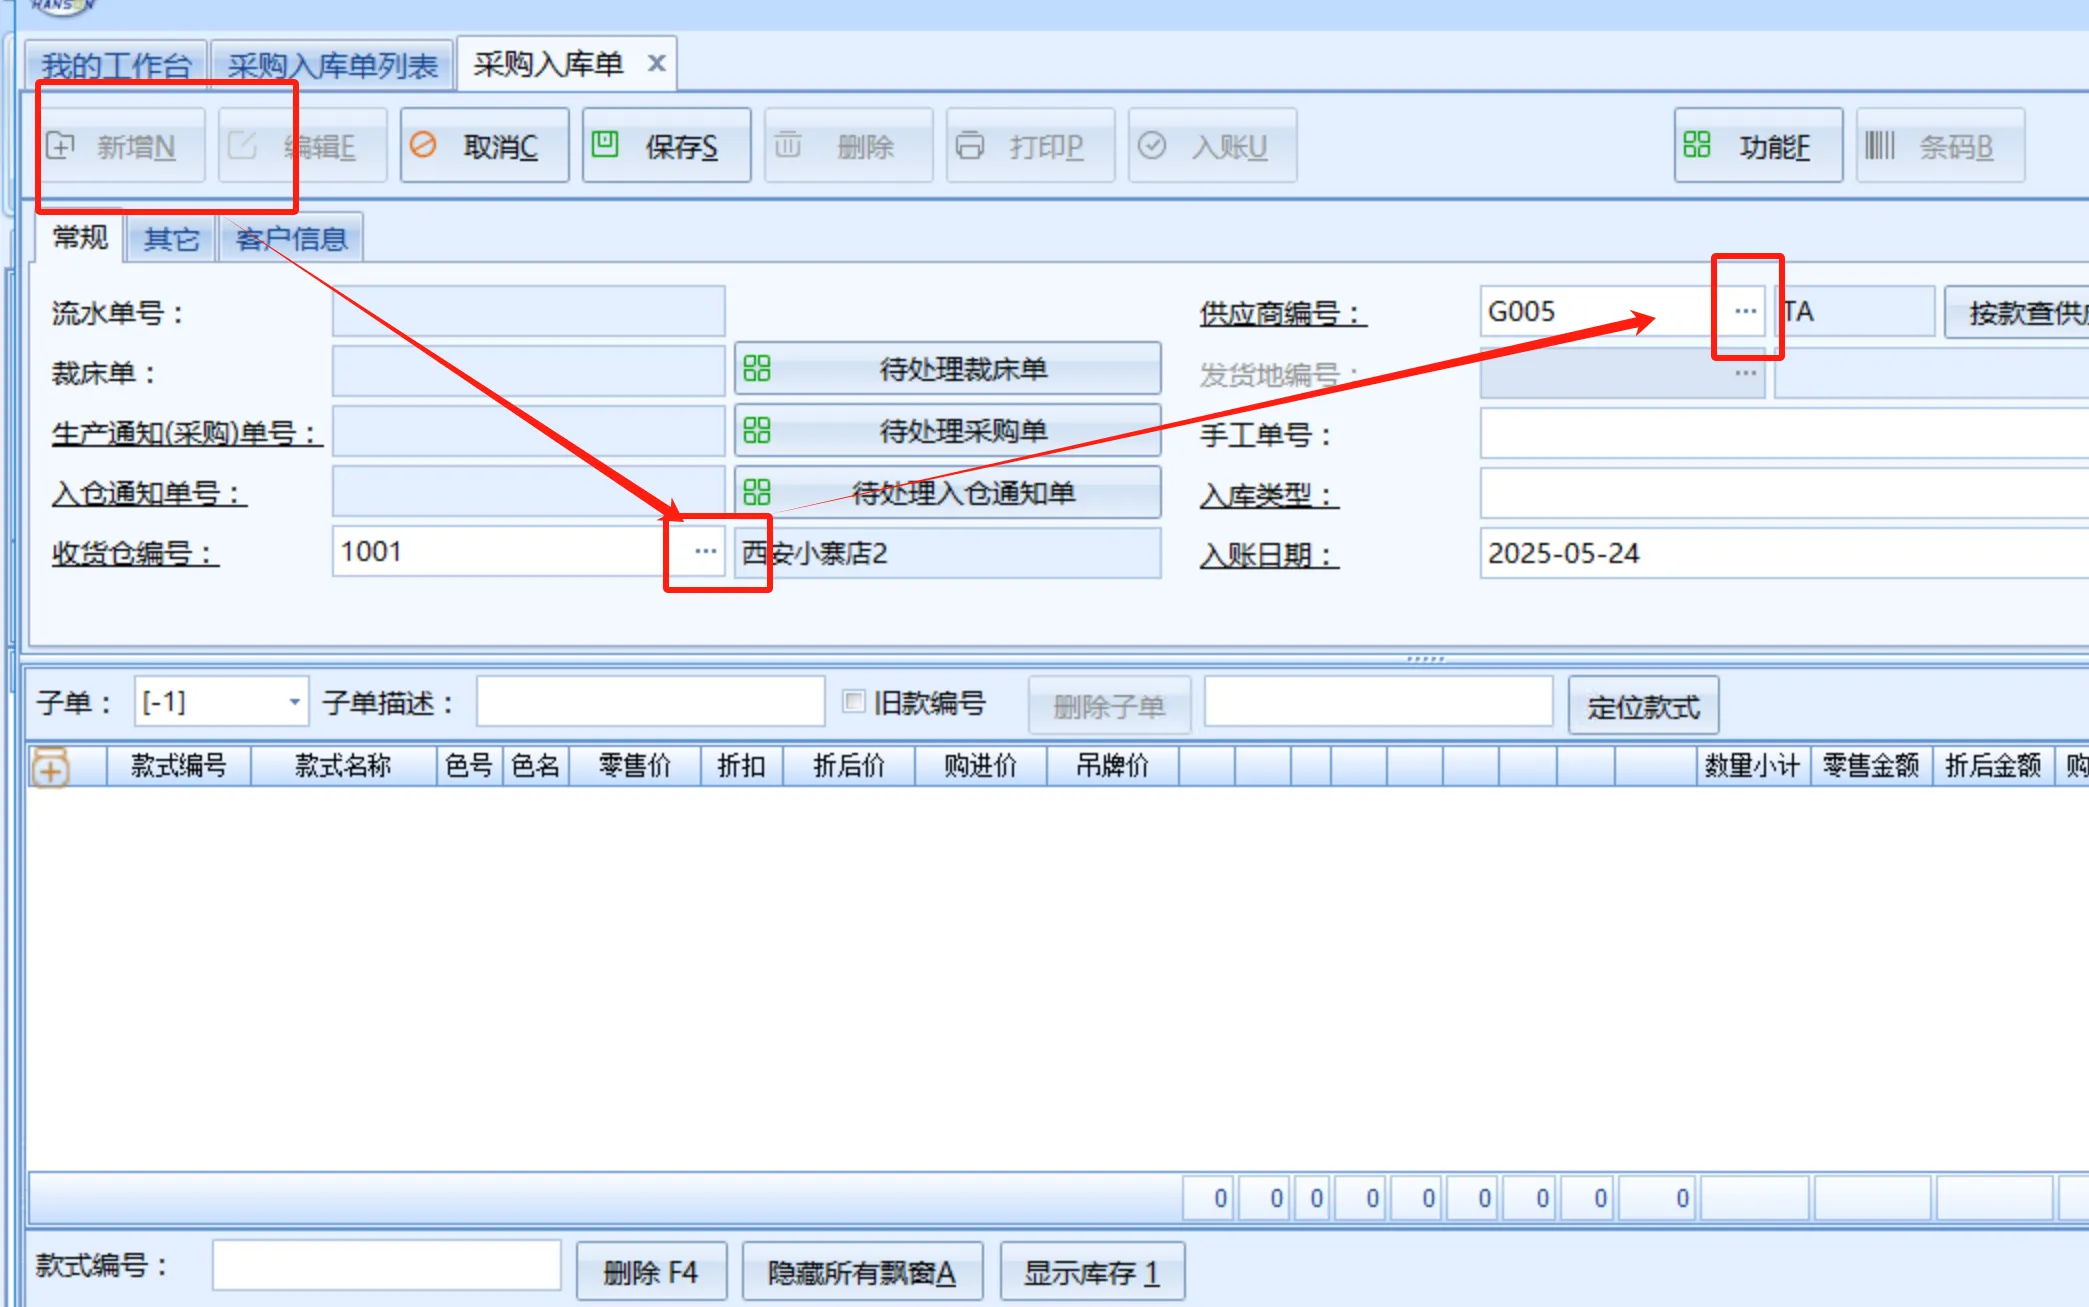Open 待处理采购单 pending purchase button
Screen dimensions: 2089x1307
[x=947, y=431]
